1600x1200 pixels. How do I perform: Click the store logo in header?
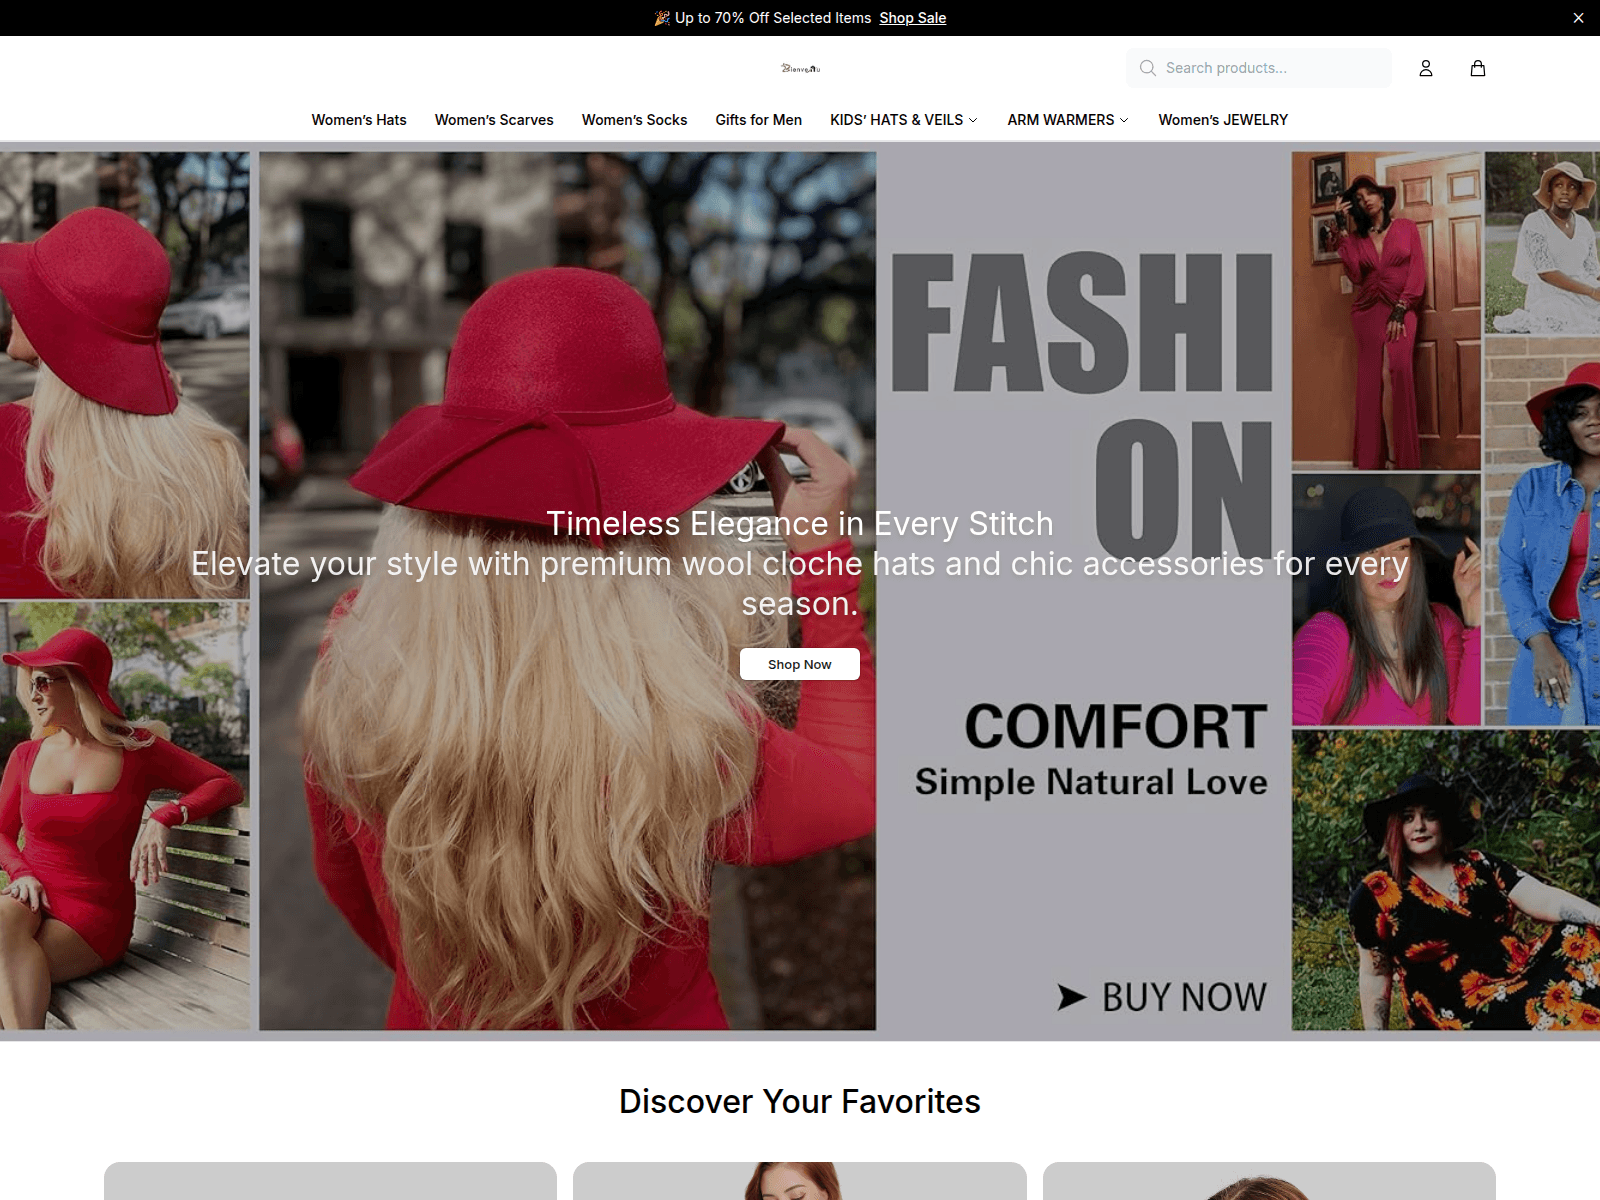[x=800, y=68]
